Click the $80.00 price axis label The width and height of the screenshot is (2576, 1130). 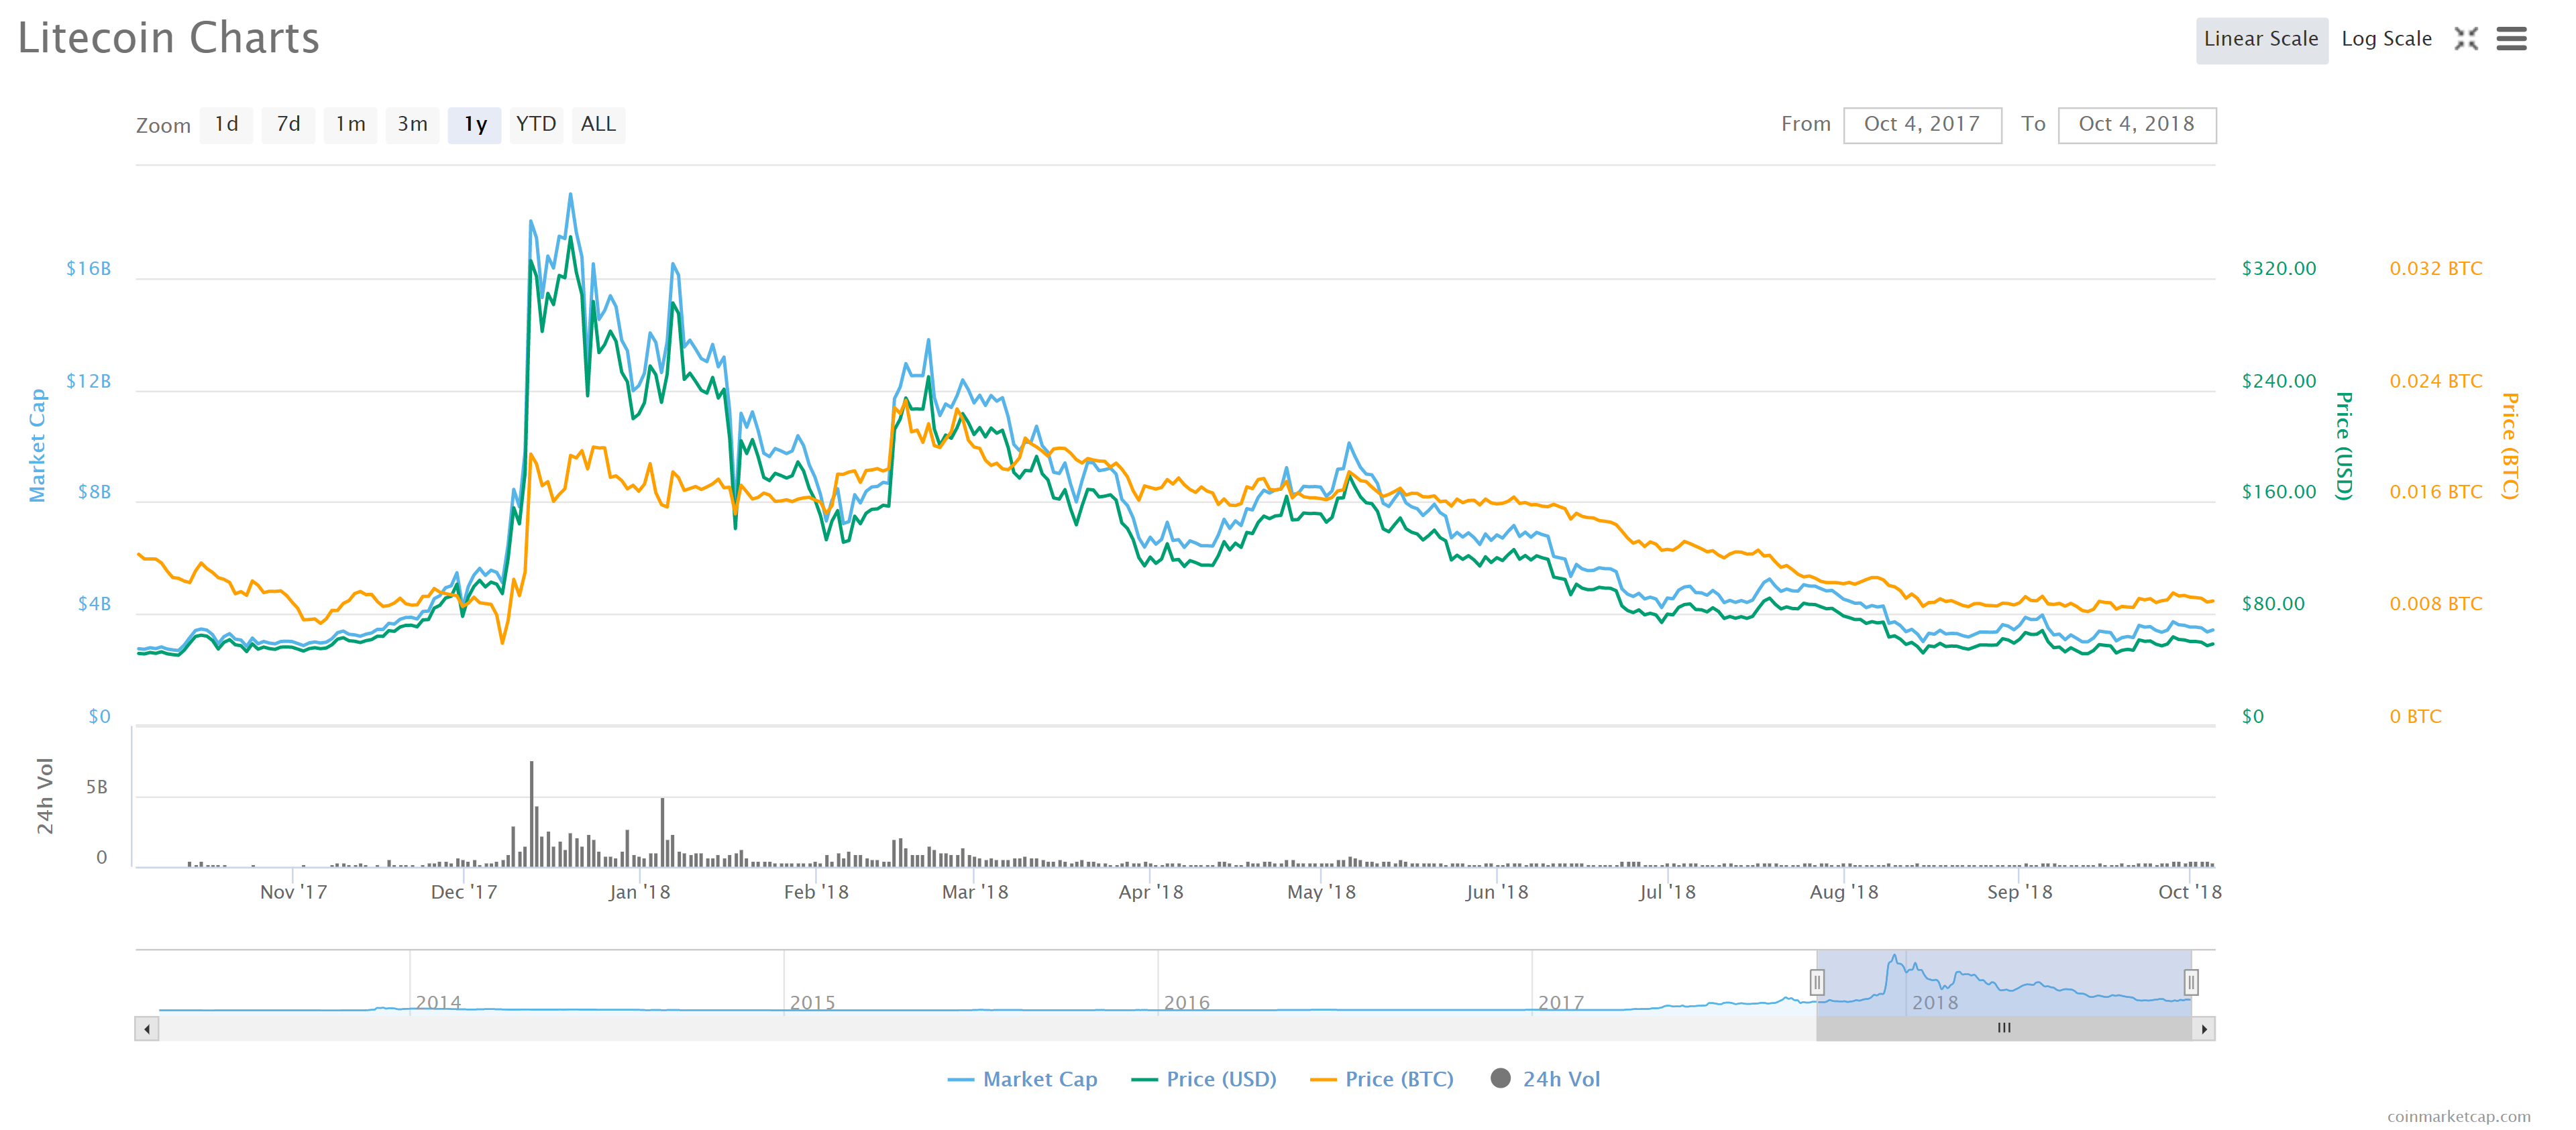tap(2273, 603)
